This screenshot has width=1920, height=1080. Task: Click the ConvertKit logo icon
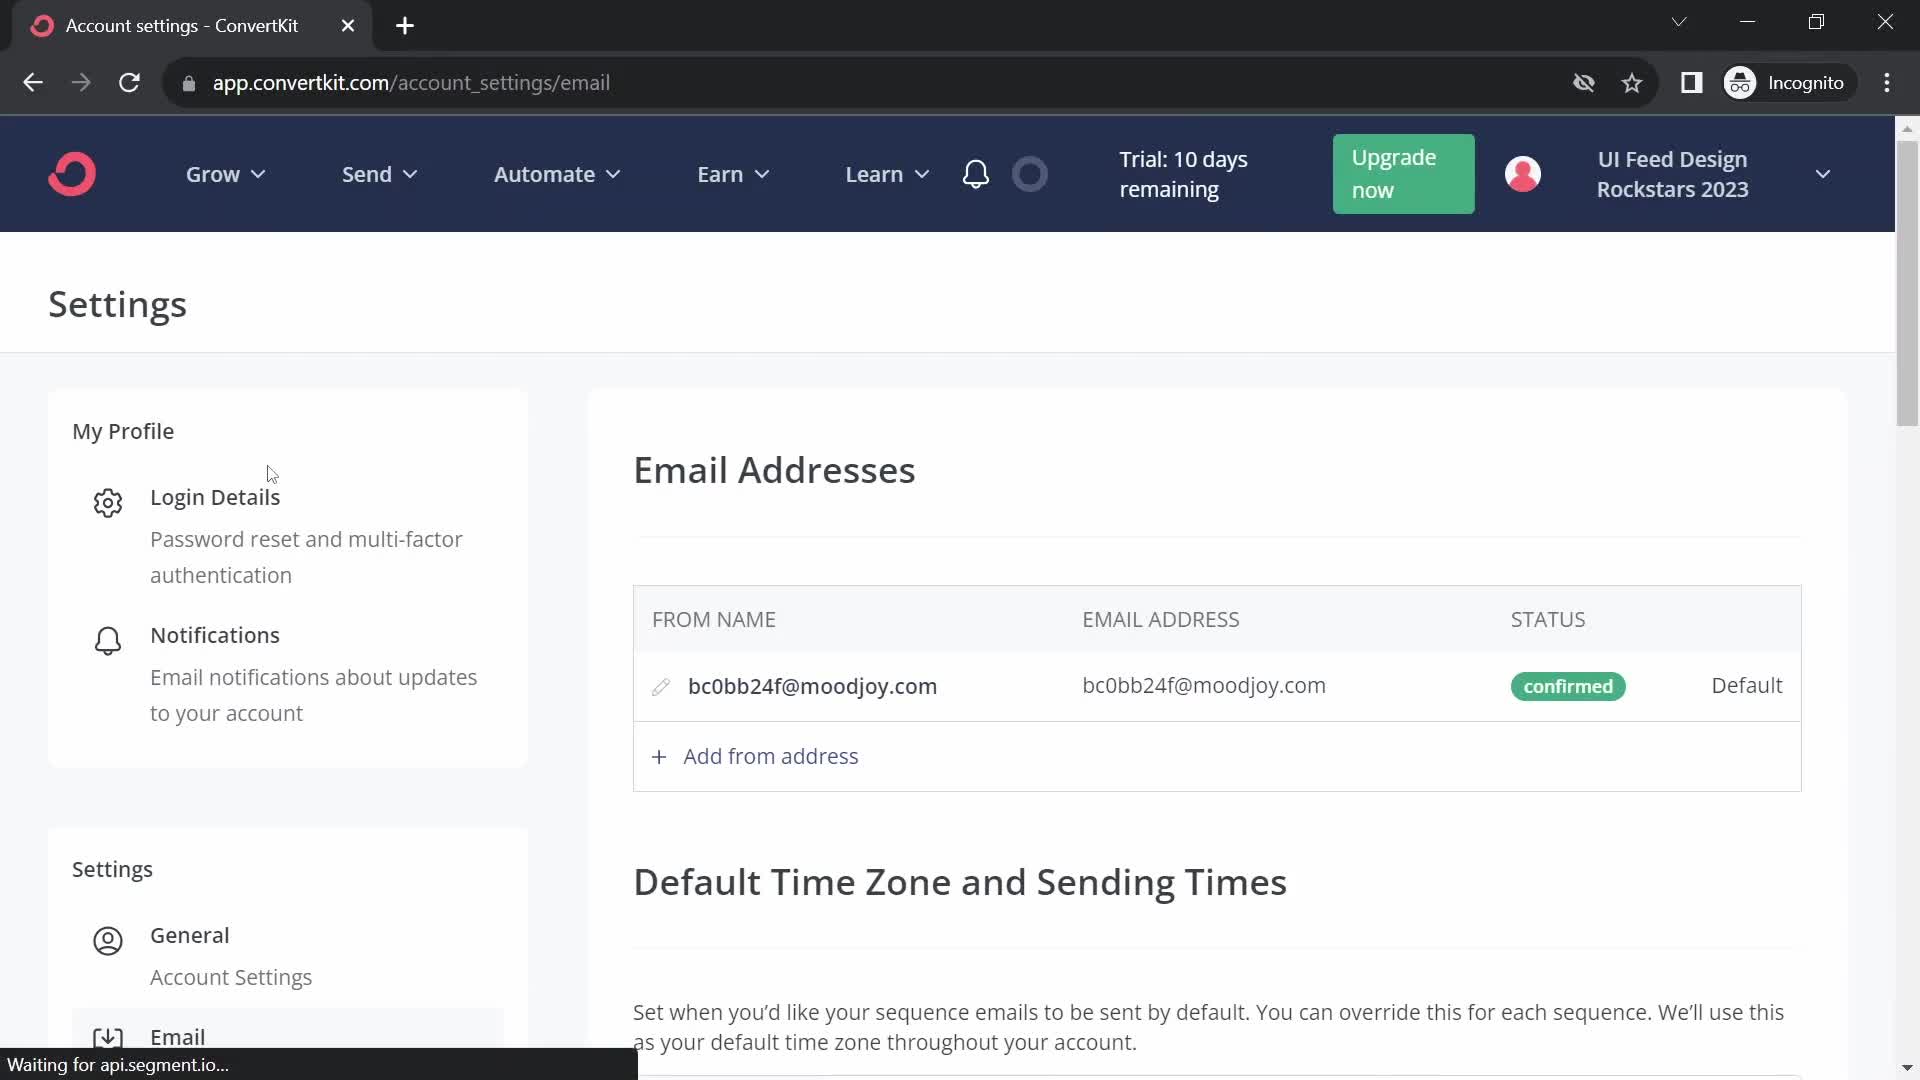tap(73, 173)
